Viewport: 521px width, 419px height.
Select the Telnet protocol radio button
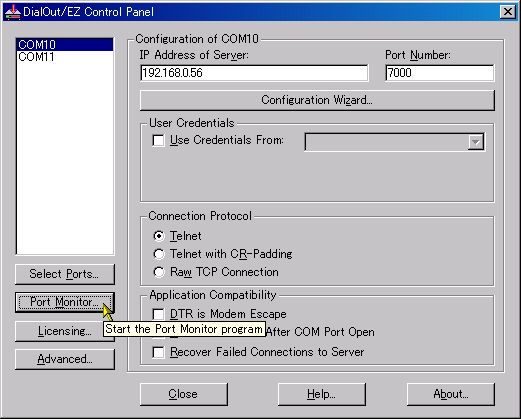pos(159,236)
